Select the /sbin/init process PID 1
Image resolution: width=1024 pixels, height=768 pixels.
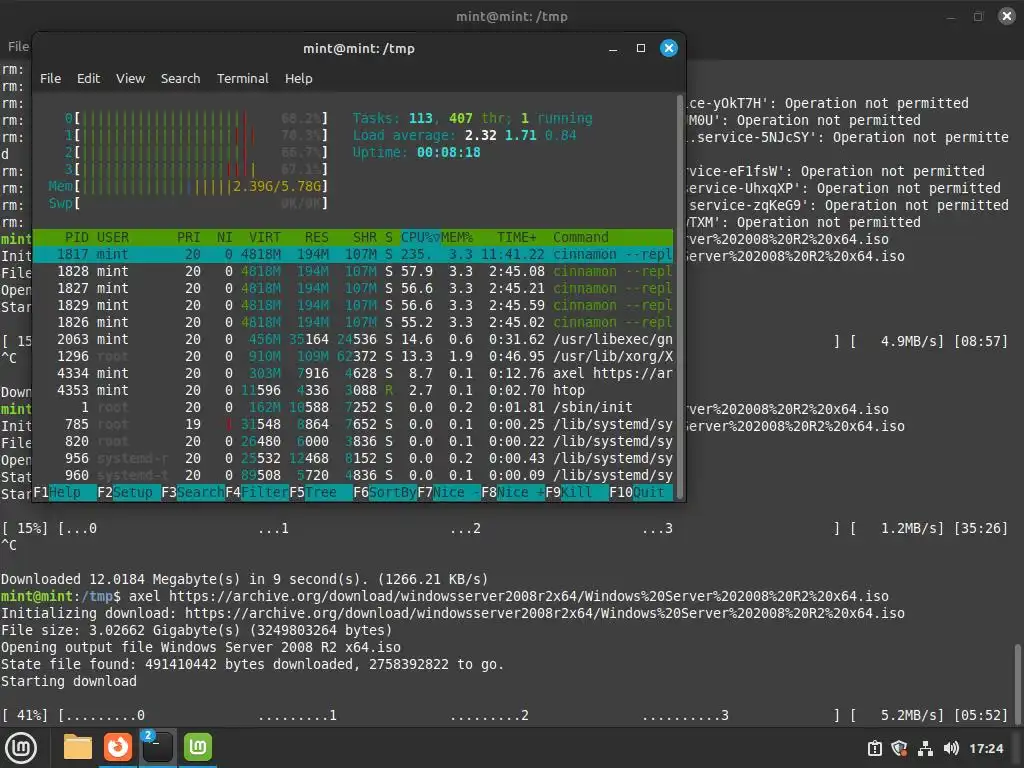point(353,407)
